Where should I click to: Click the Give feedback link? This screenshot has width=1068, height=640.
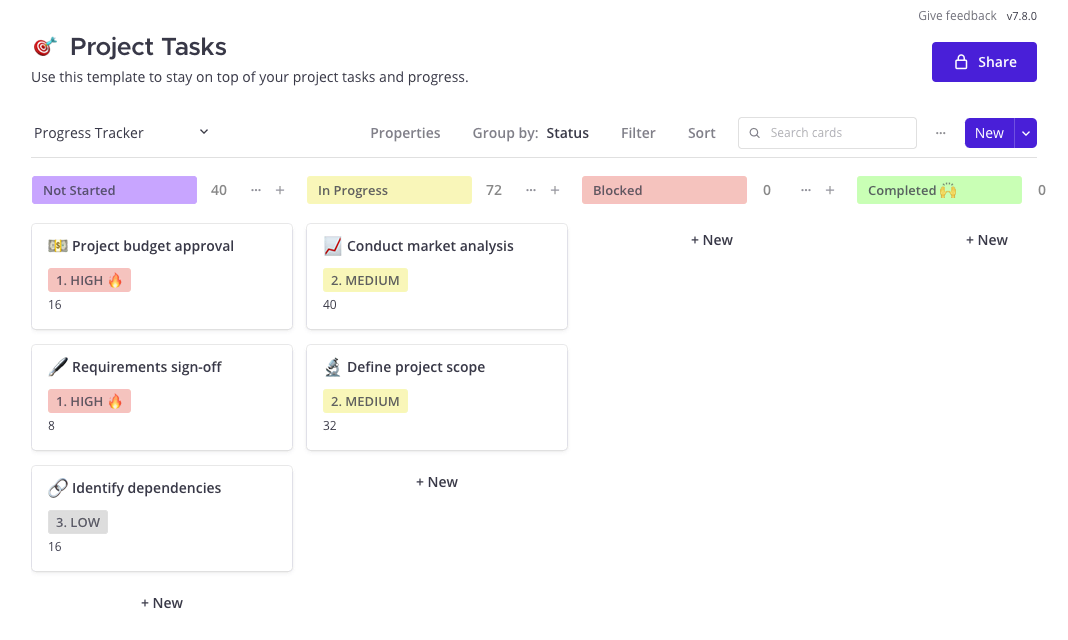957,16
